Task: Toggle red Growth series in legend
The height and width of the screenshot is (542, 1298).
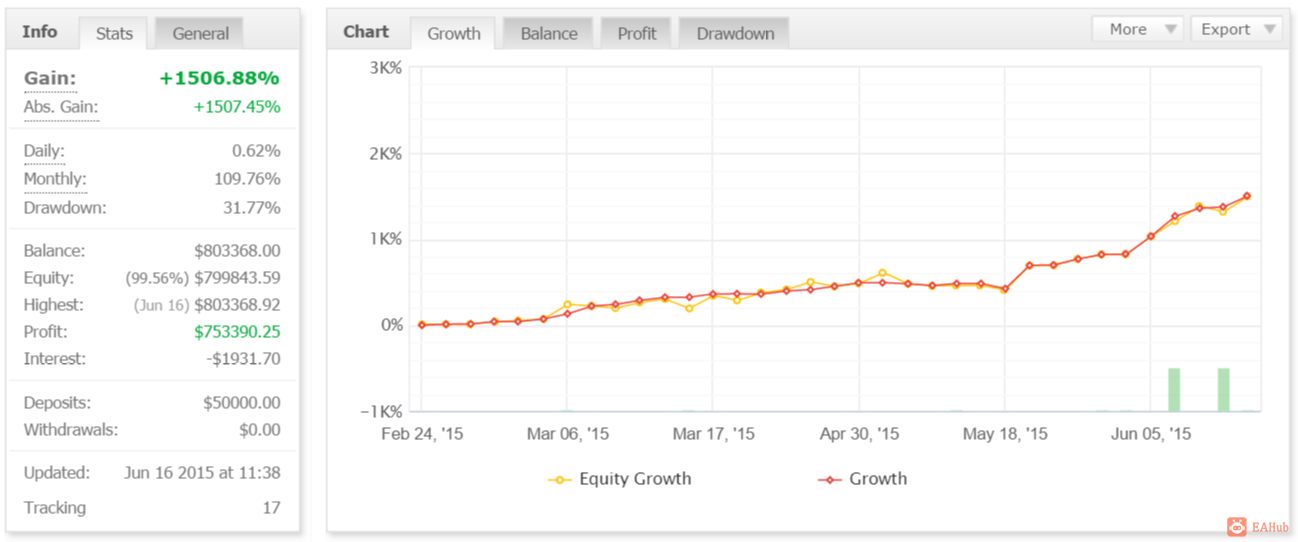Action: [862, 479]
